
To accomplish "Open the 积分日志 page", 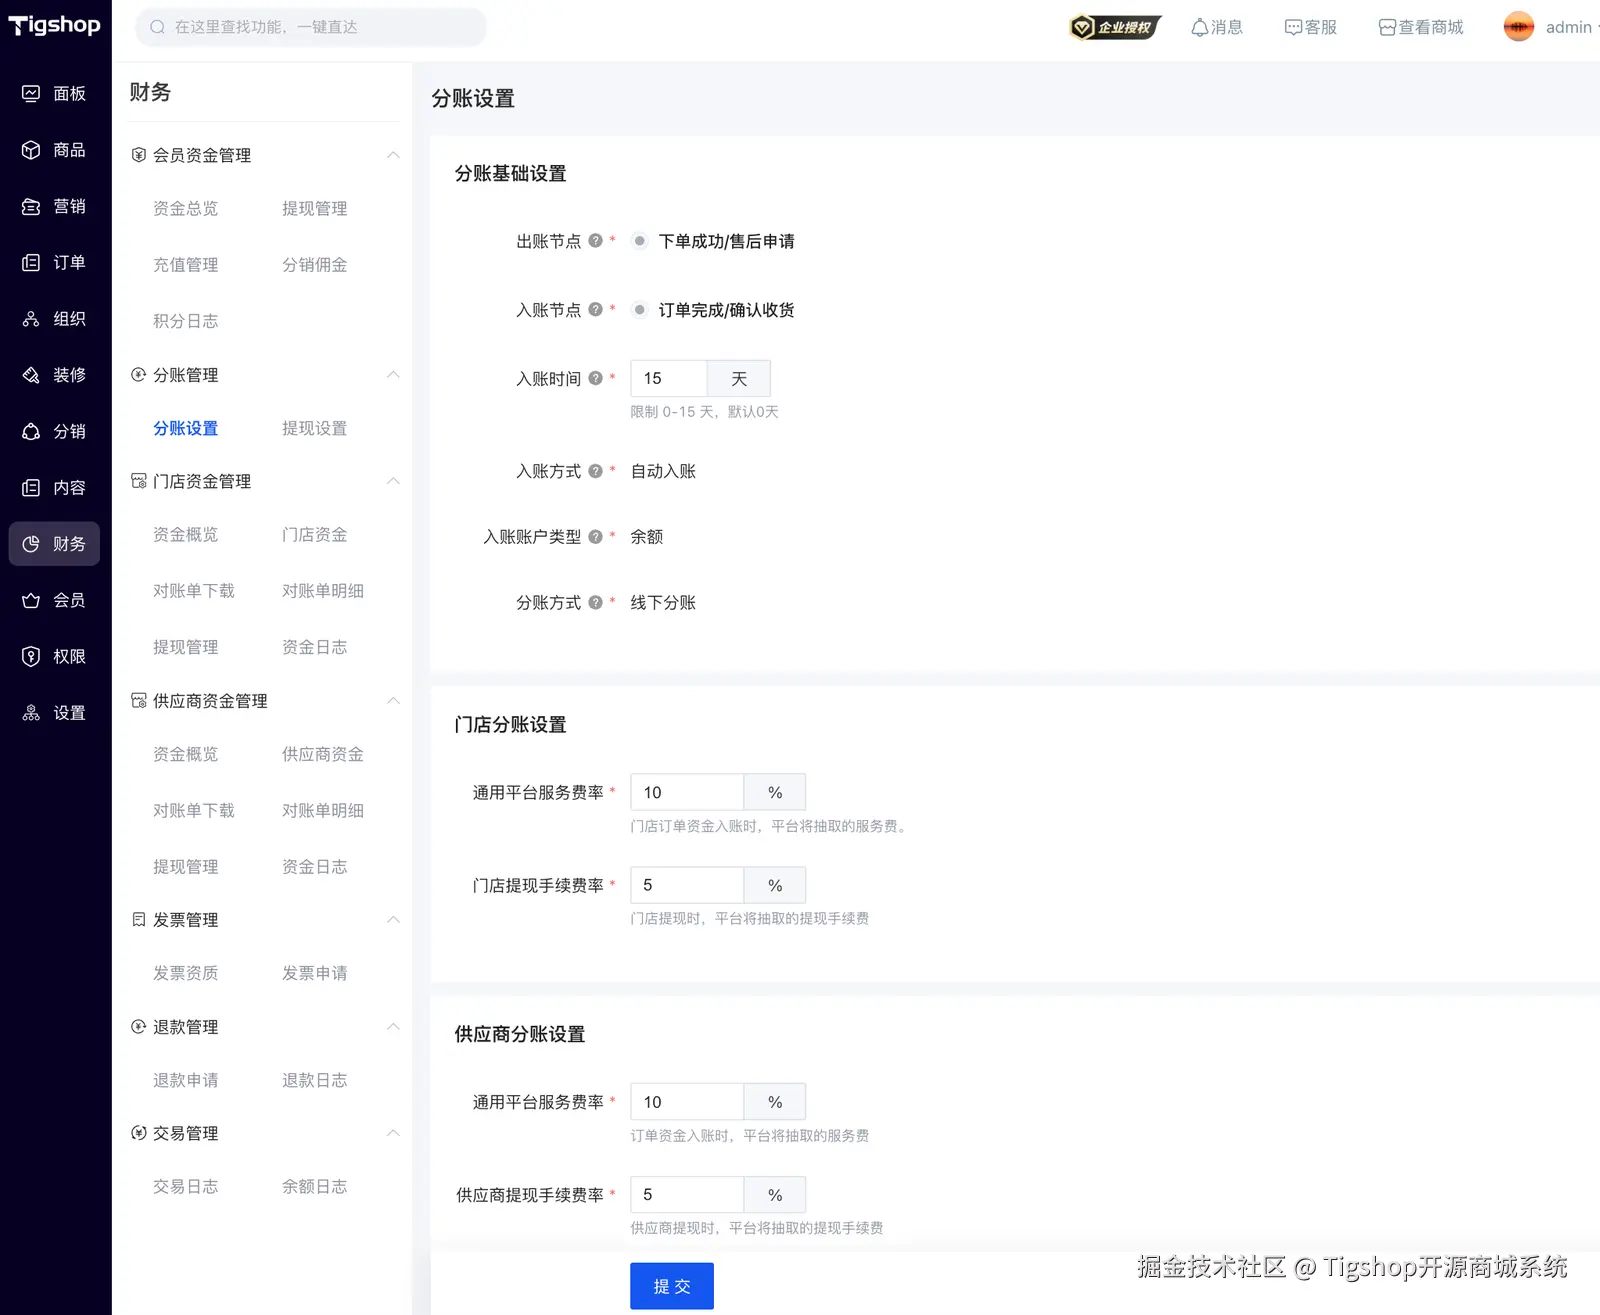I will 185,321.
